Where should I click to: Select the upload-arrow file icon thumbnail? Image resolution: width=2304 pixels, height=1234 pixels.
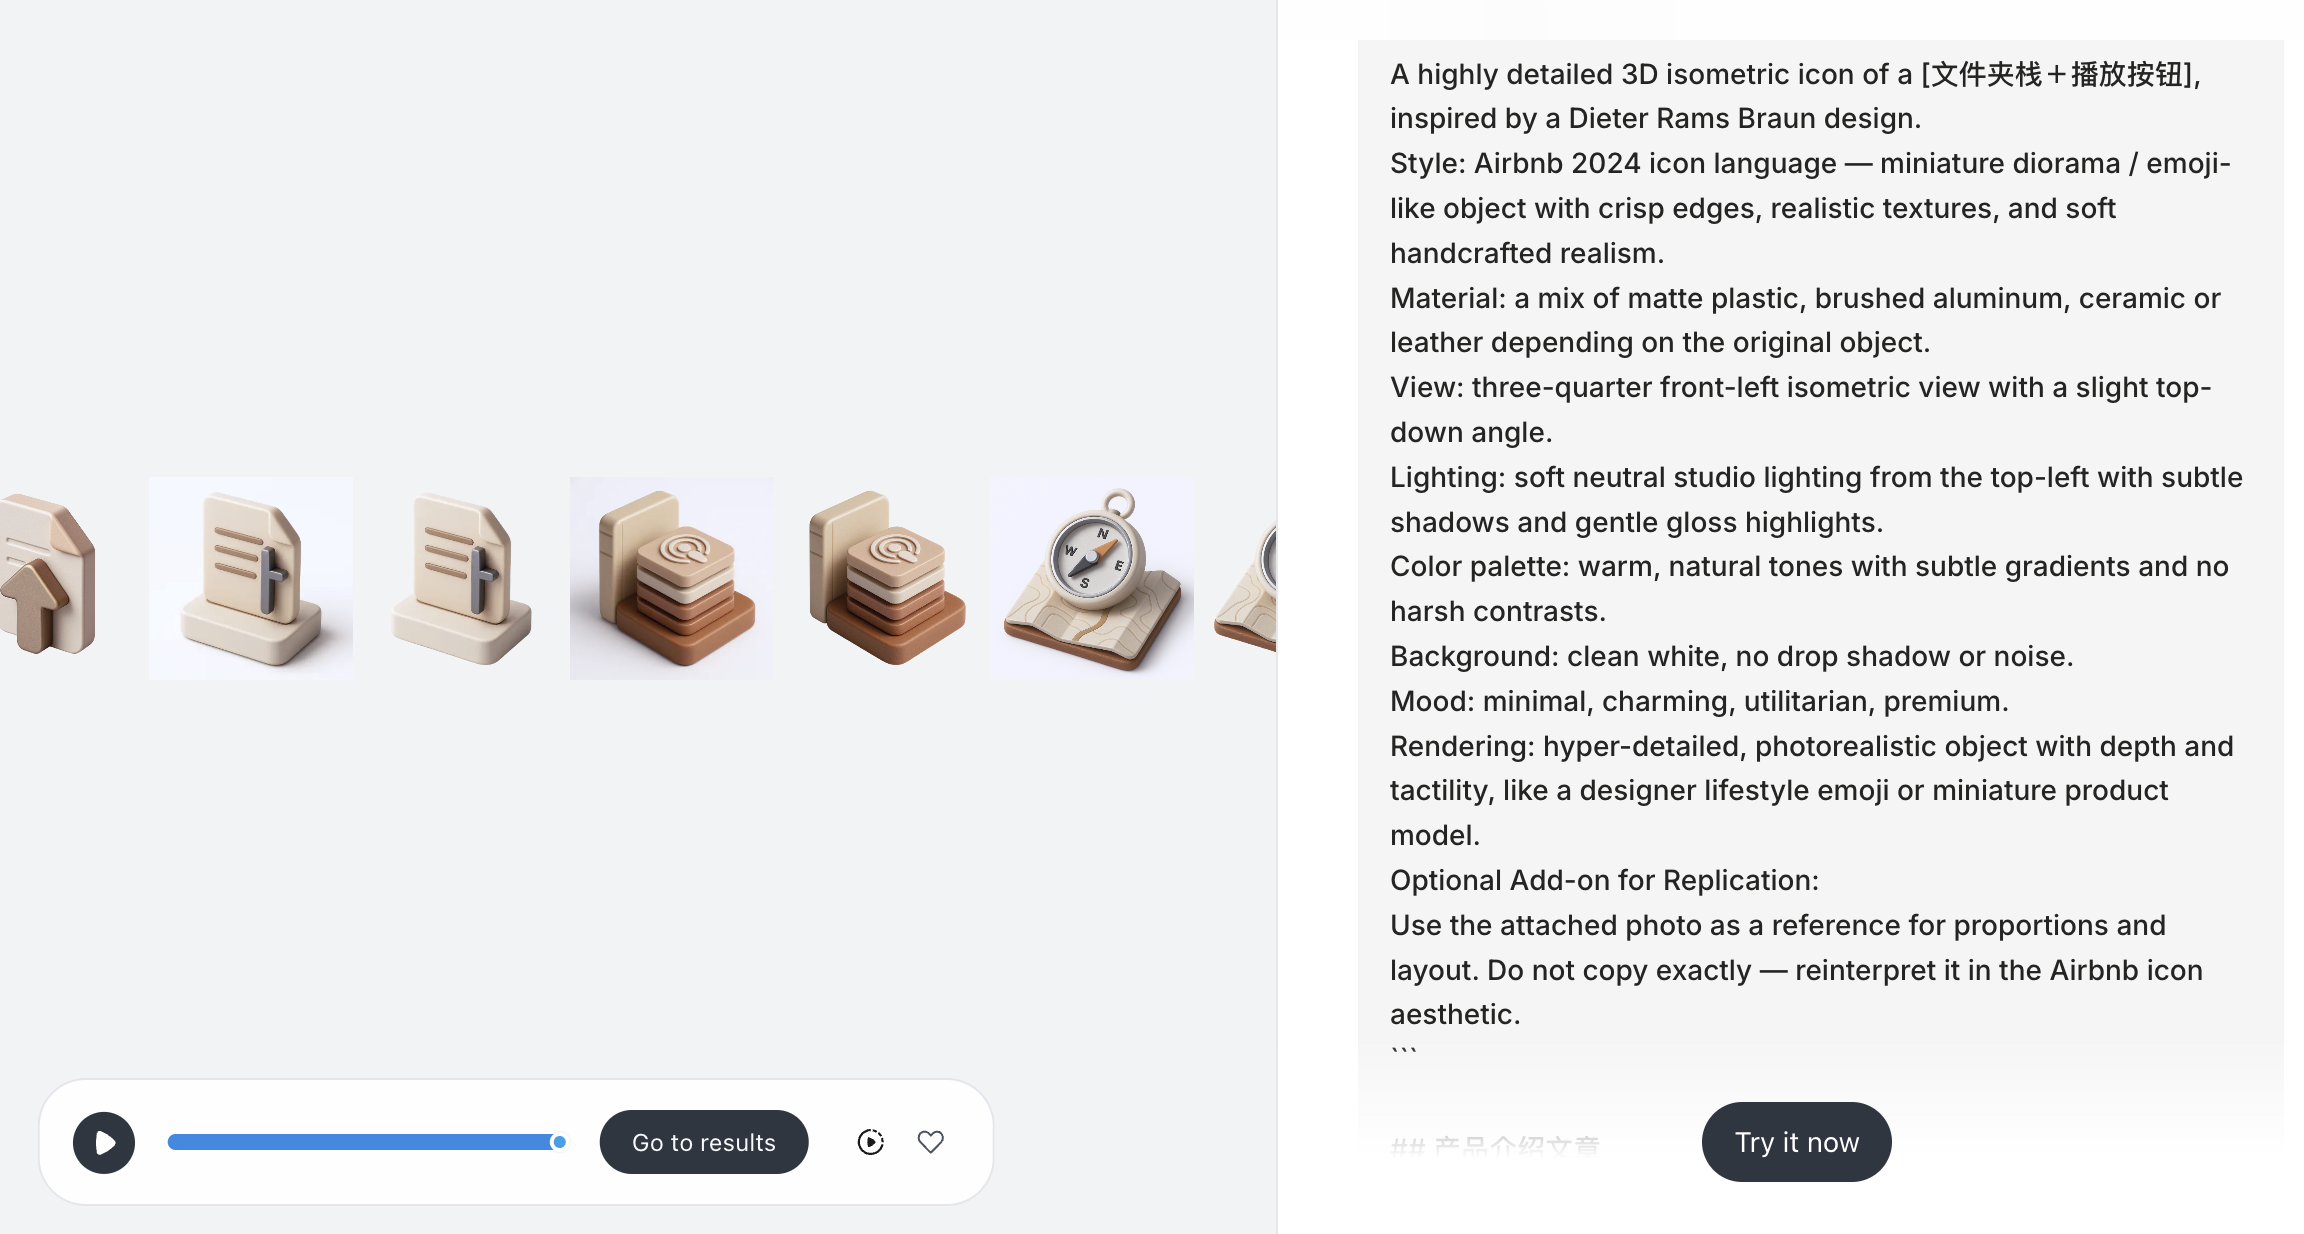click(45, 578)
